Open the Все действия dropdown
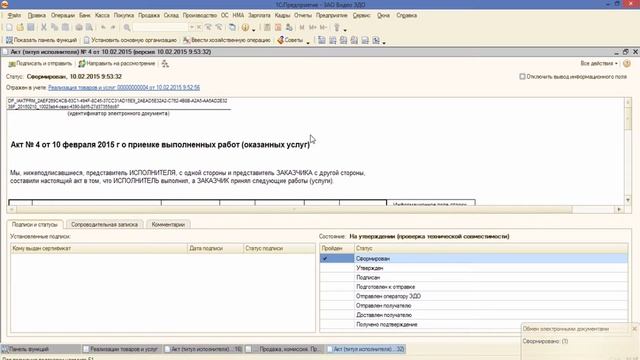Image resolution: width=640 pixels, height=360 pixels. point(599,64)
